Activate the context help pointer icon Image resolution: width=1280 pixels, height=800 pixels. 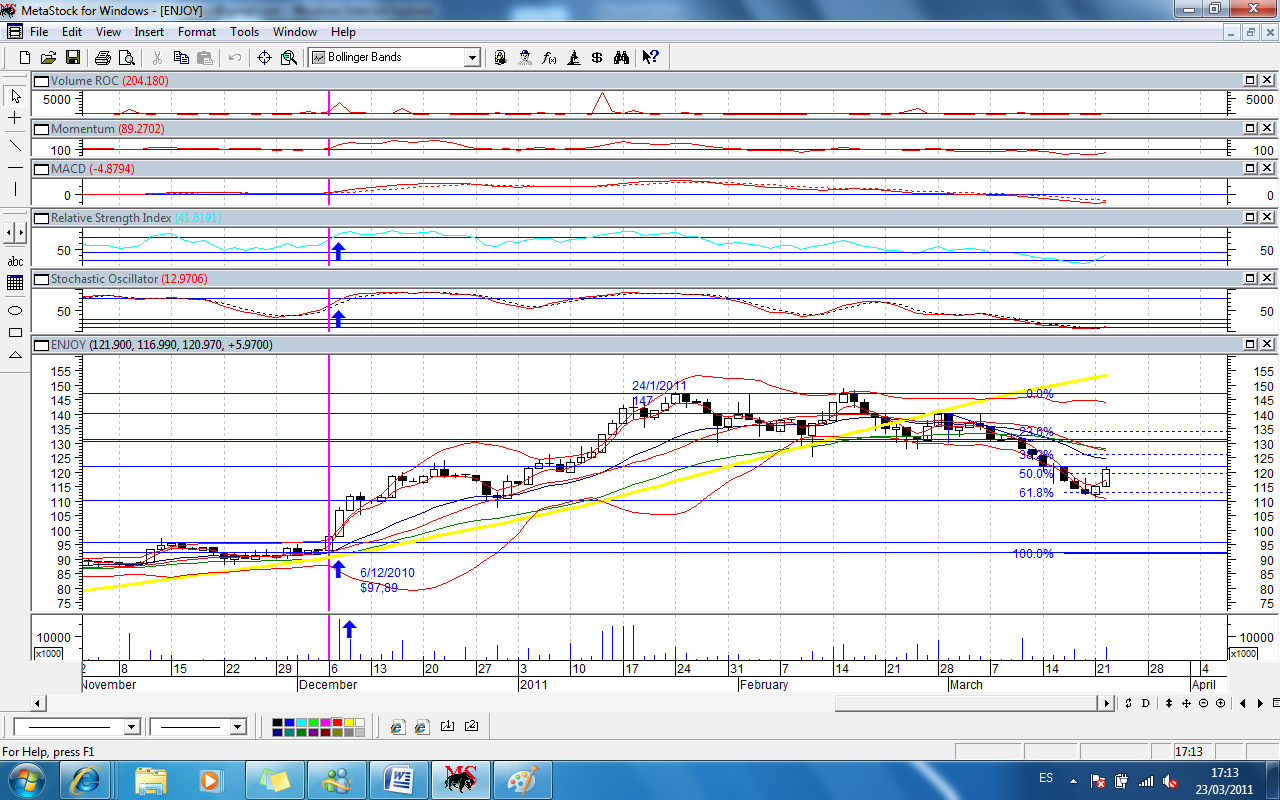coord(650,57)
